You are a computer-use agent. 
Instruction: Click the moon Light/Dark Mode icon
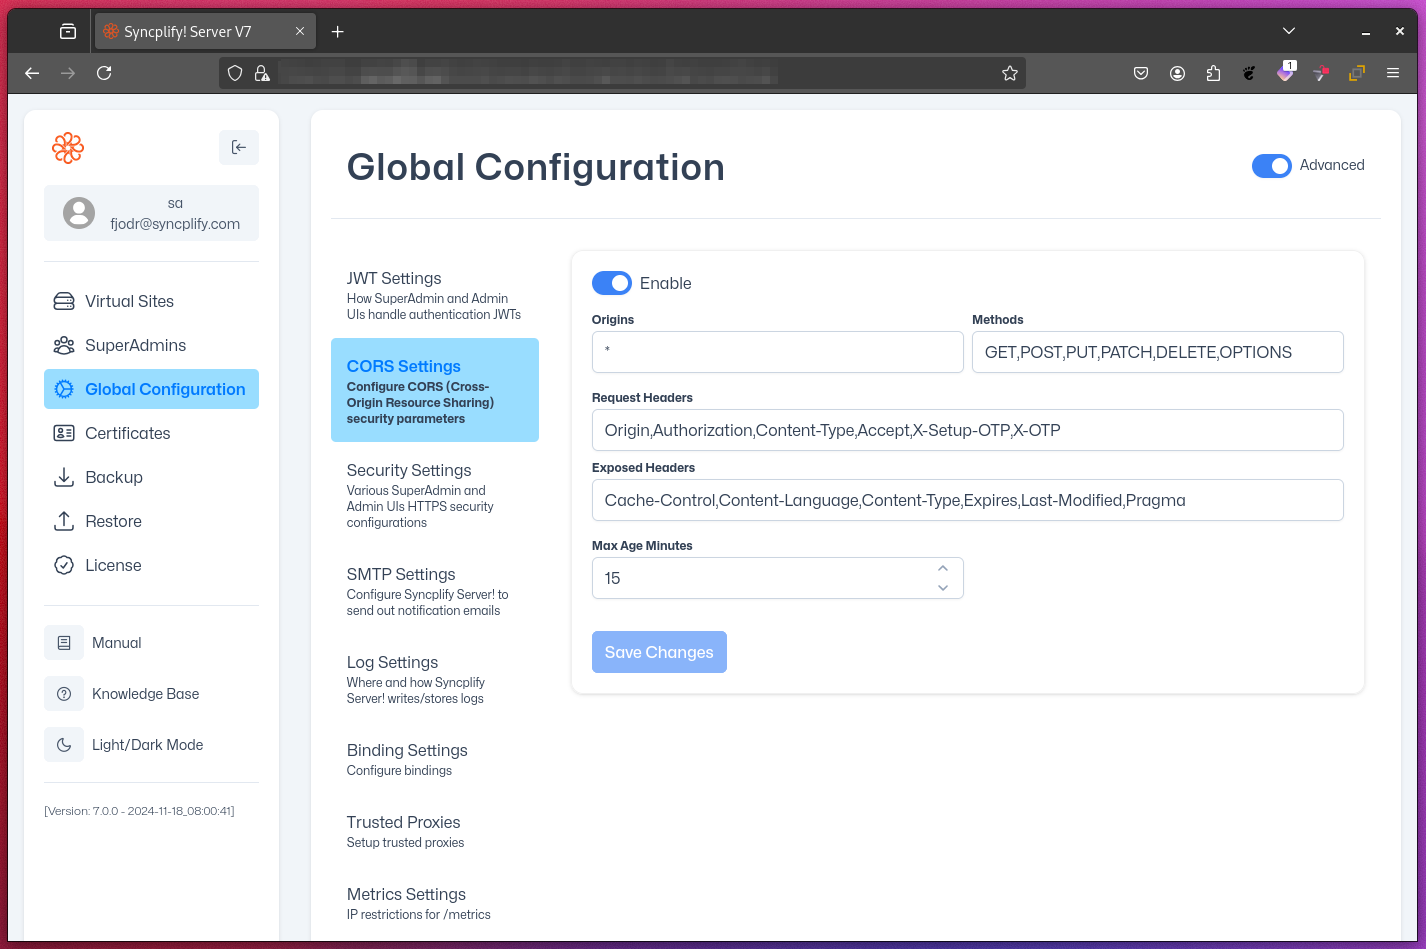coord(64,745)
